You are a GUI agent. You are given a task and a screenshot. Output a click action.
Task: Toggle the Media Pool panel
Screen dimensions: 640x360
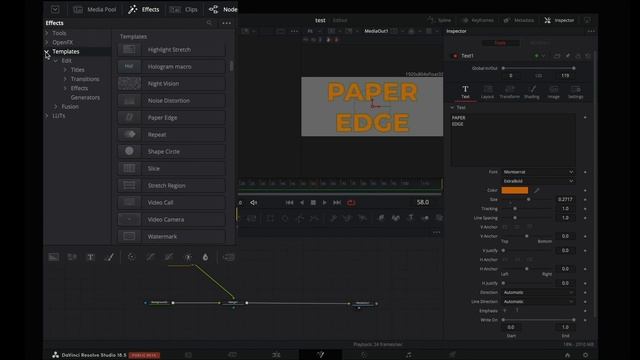pos(95,9)
